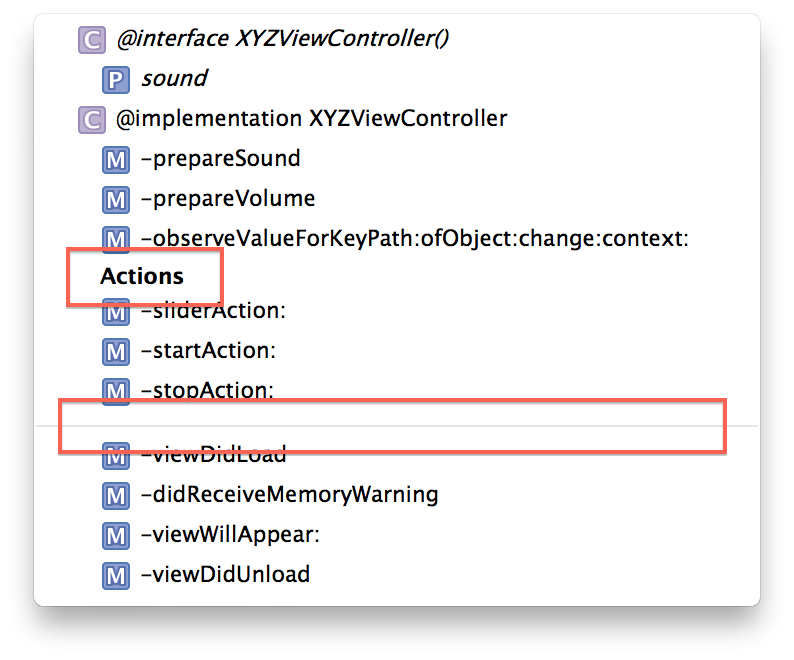Click the C class icon beside @interface XYZViewController()

click(91, 40)
